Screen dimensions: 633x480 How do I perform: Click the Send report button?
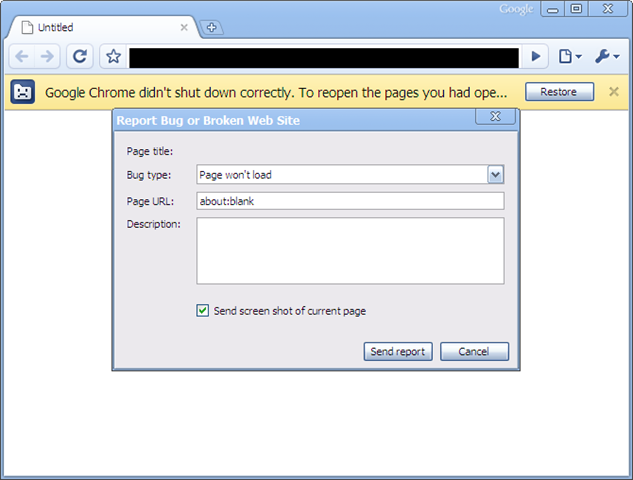398,352
